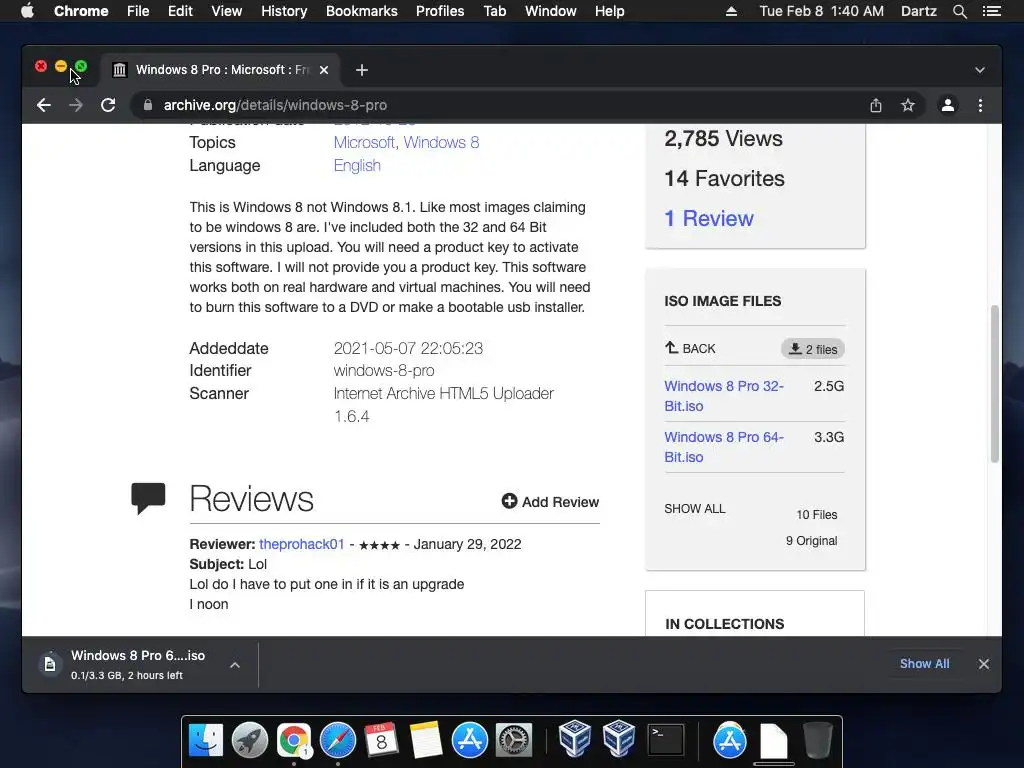The width and height of the screenshot is (1024, 768).
Task: Open the Chrome menu in menu bar
Action: [x=81, y=11]
